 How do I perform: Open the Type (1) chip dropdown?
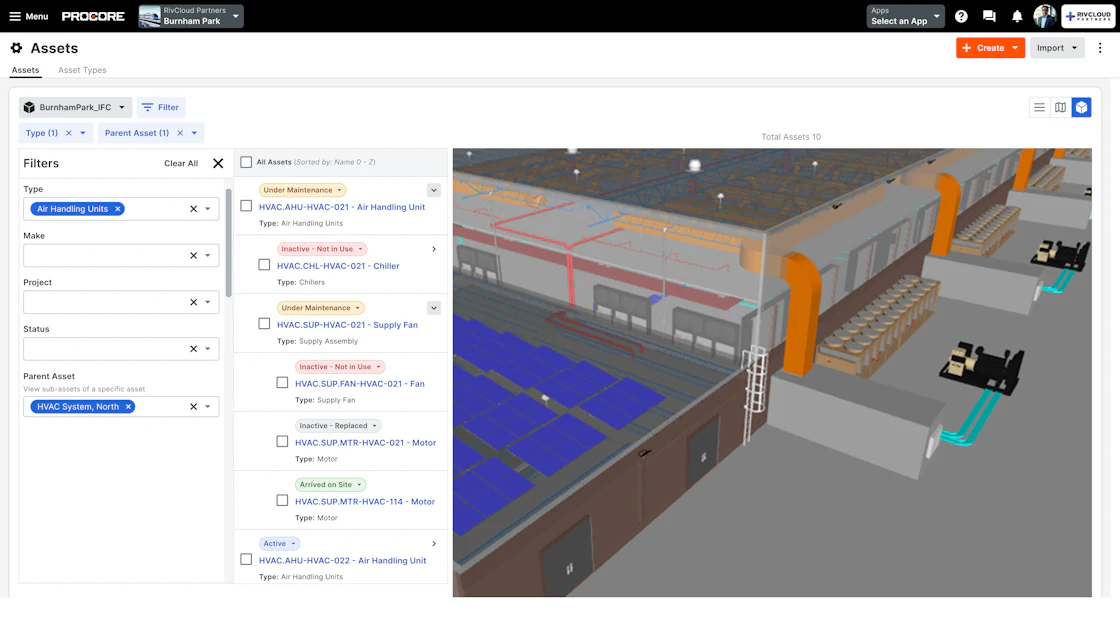point(83,133)
